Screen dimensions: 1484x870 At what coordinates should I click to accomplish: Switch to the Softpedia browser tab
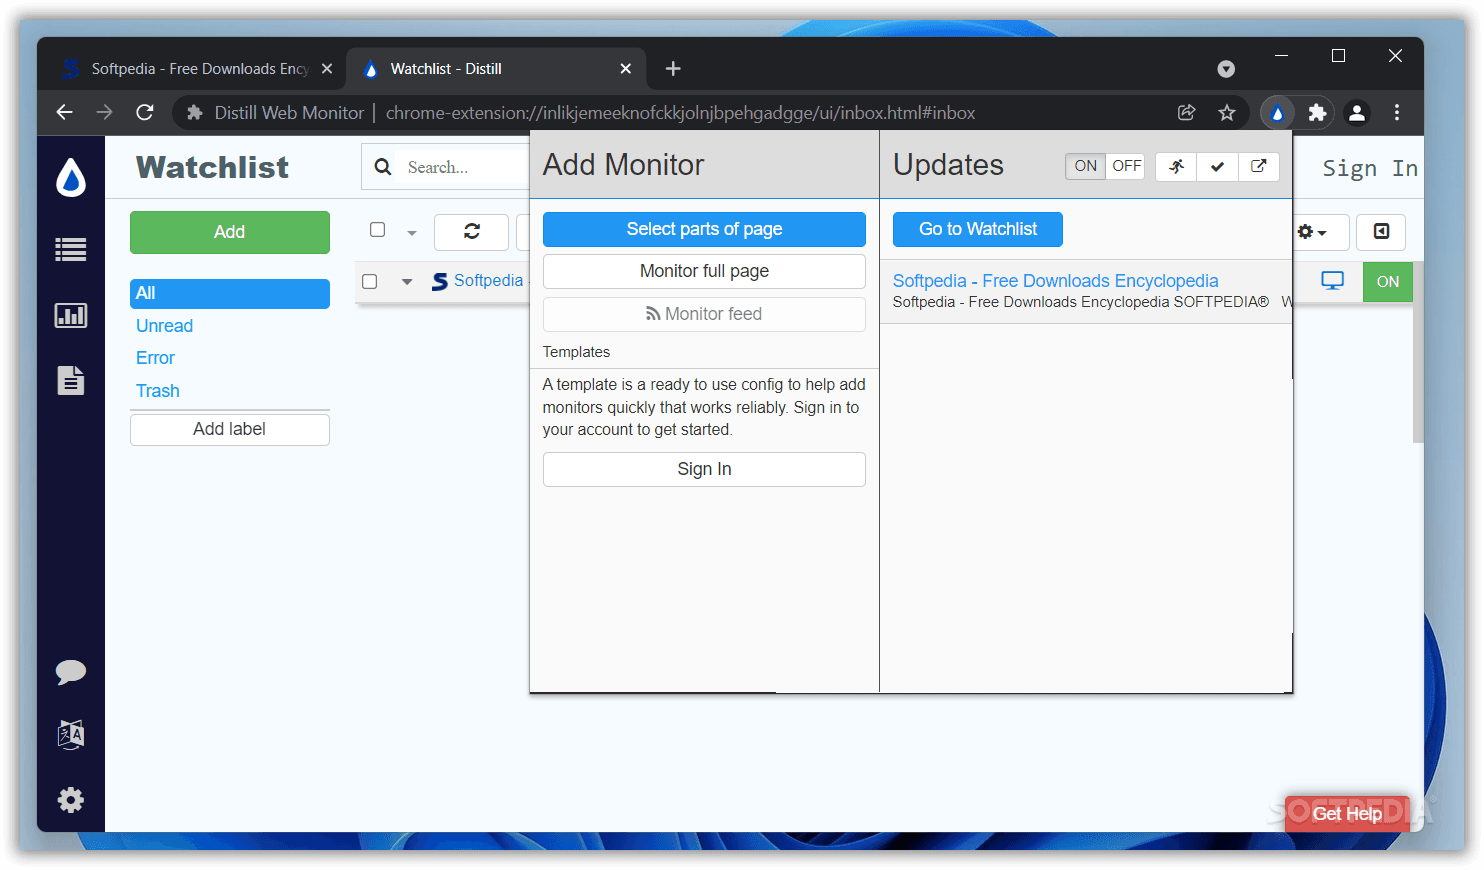click(190, 68)
